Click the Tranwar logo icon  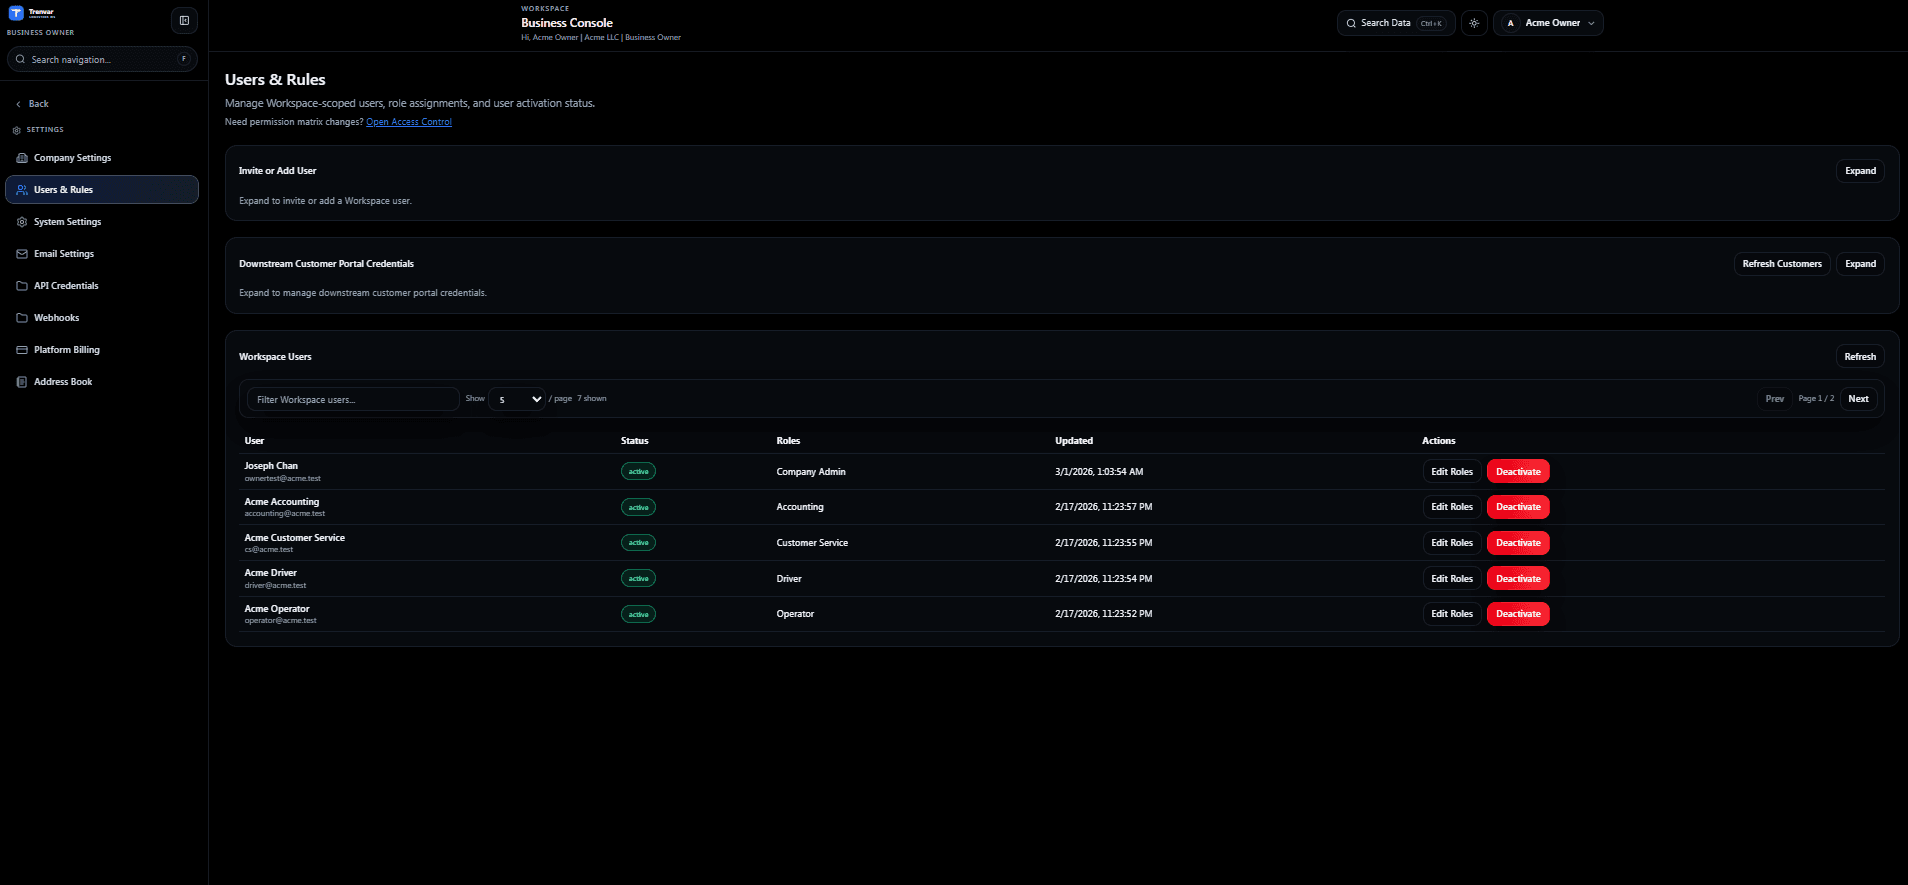coord(16,13)
